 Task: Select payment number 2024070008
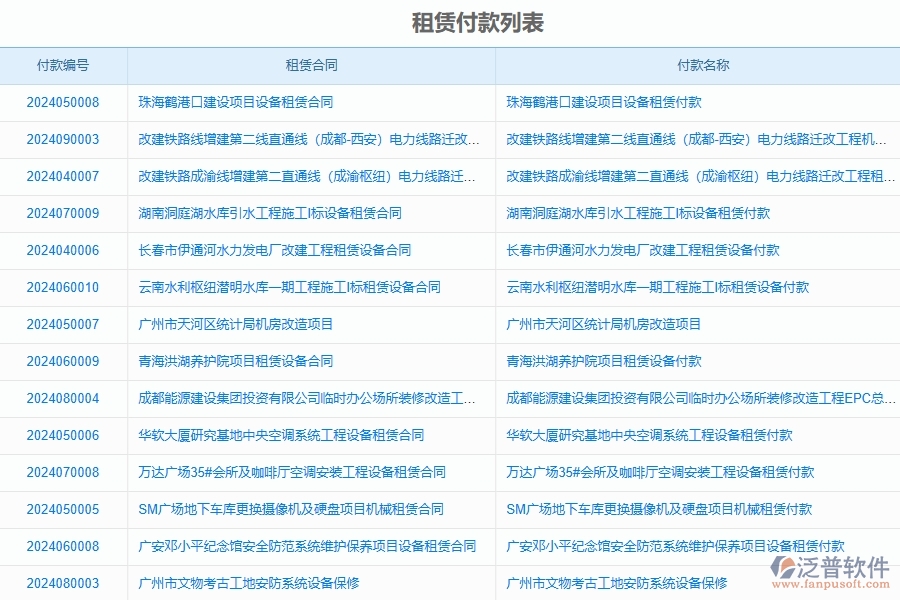62,472
